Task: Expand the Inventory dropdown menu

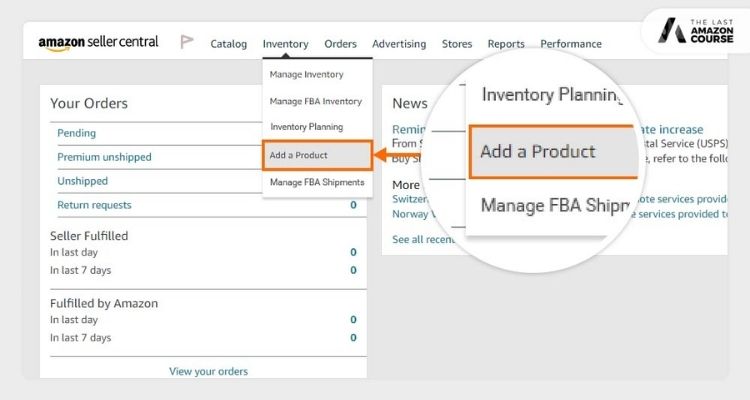Action: [285, 44]
